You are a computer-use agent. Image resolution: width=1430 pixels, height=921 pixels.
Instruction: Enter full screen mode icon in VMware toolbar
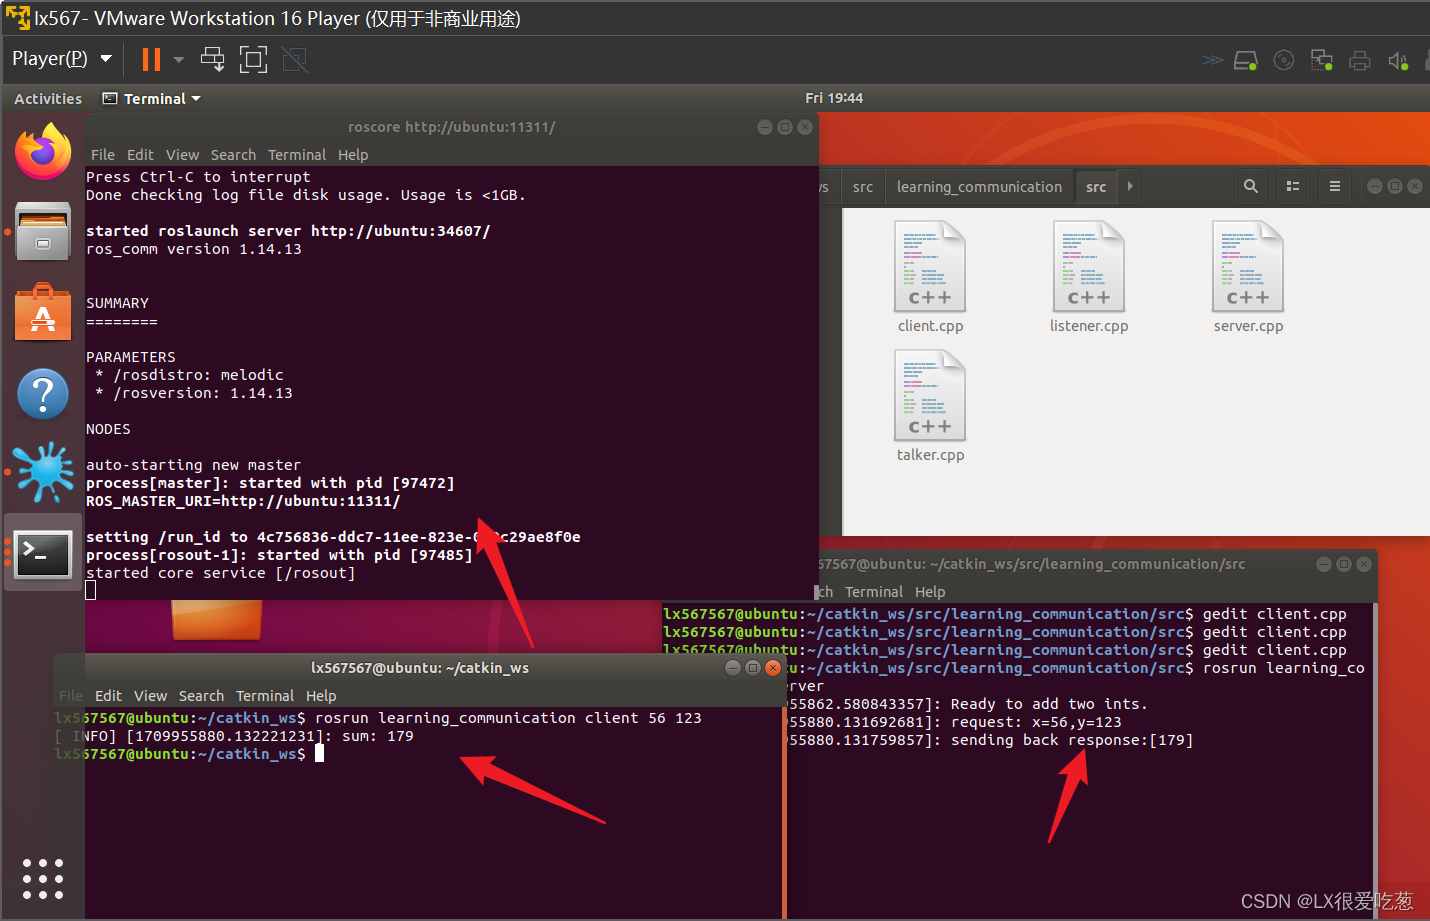point(254,59)
